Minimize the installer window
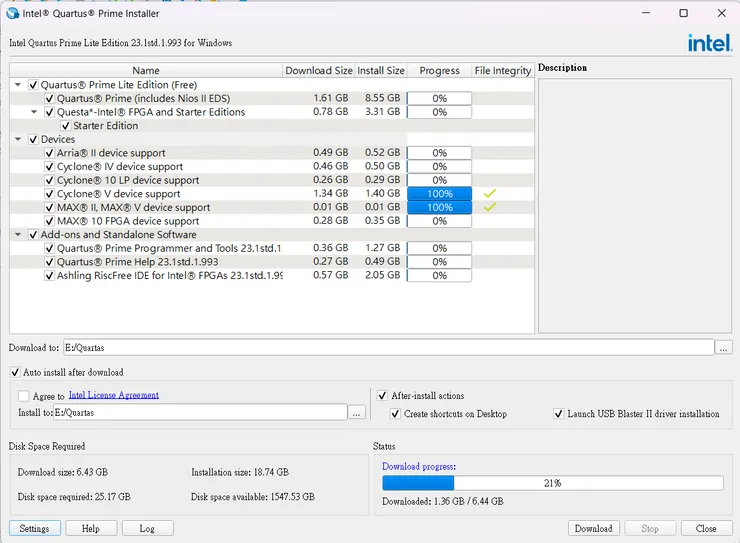The height and width of the screenshot is (543, 740). [646, 13]
